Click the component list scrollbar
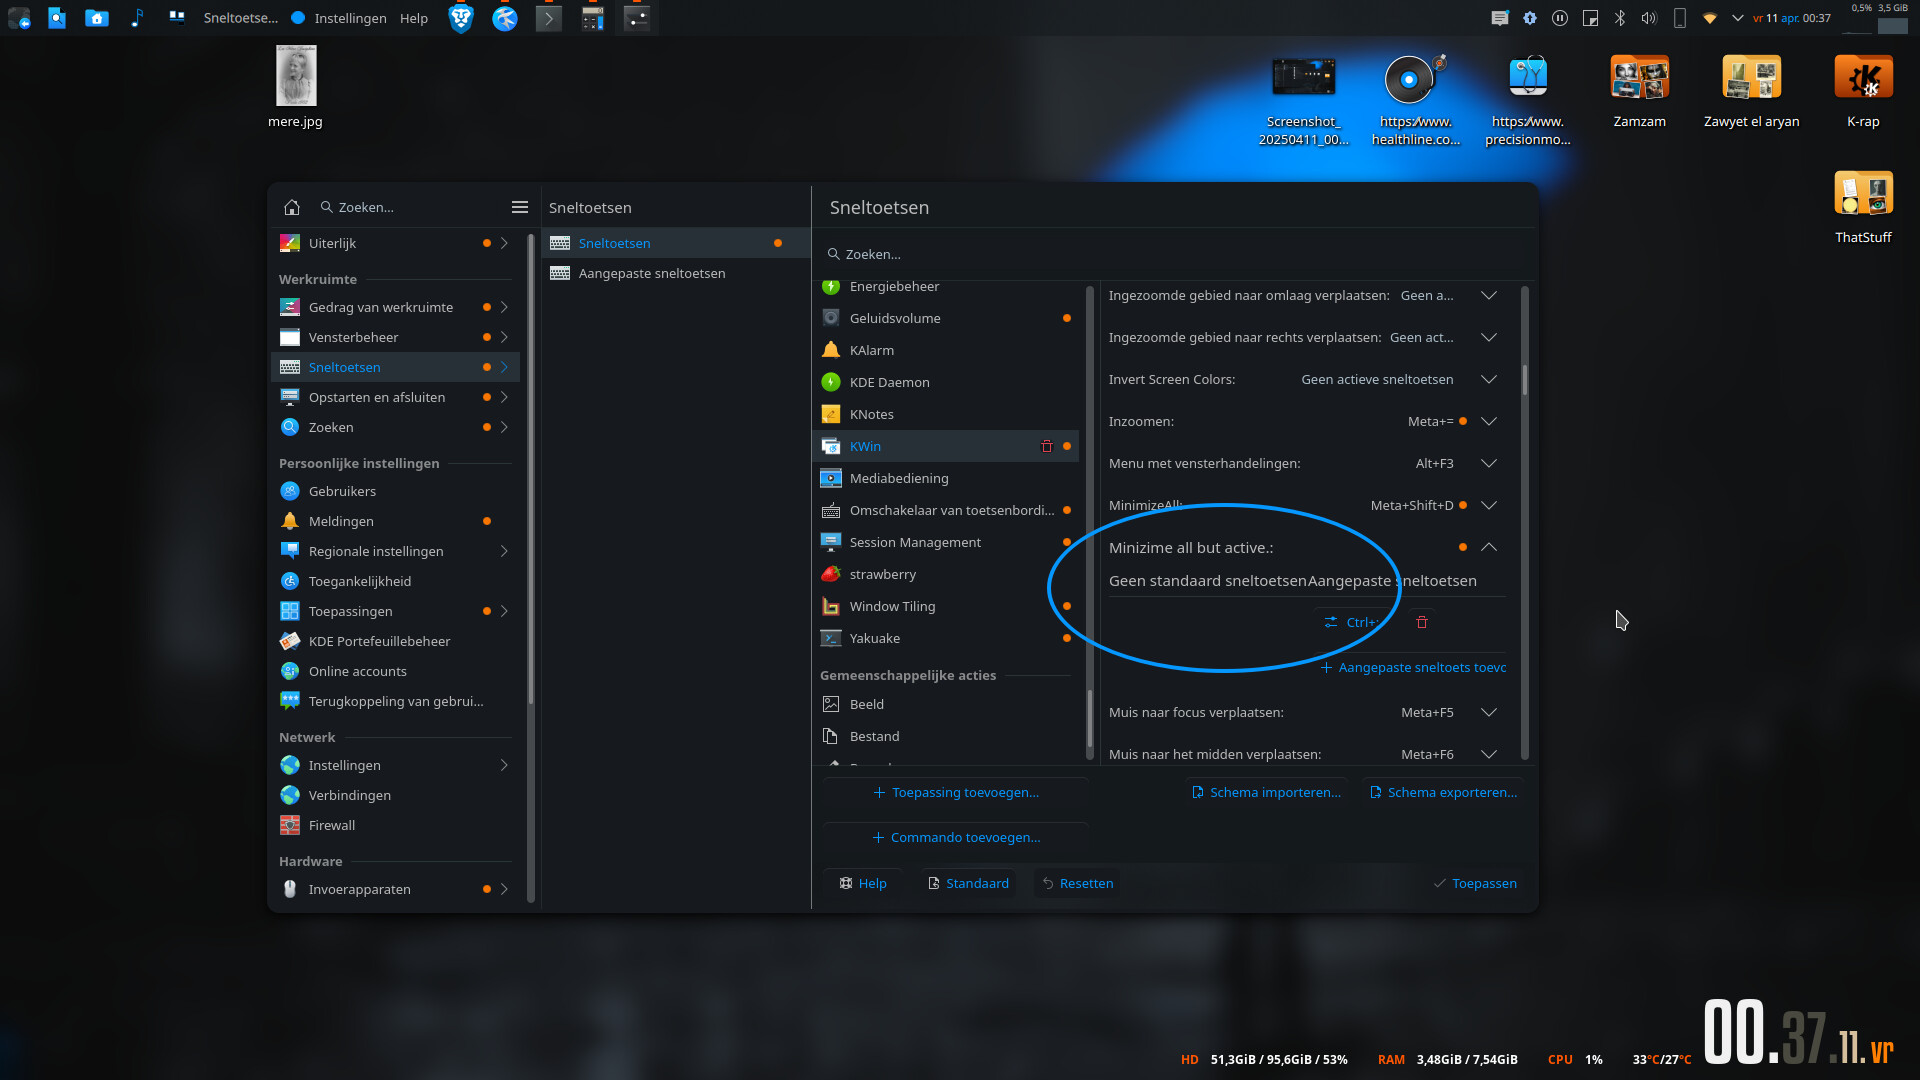The image size is (1920, 1080). pyautogui.click(x=1089, y=717)
